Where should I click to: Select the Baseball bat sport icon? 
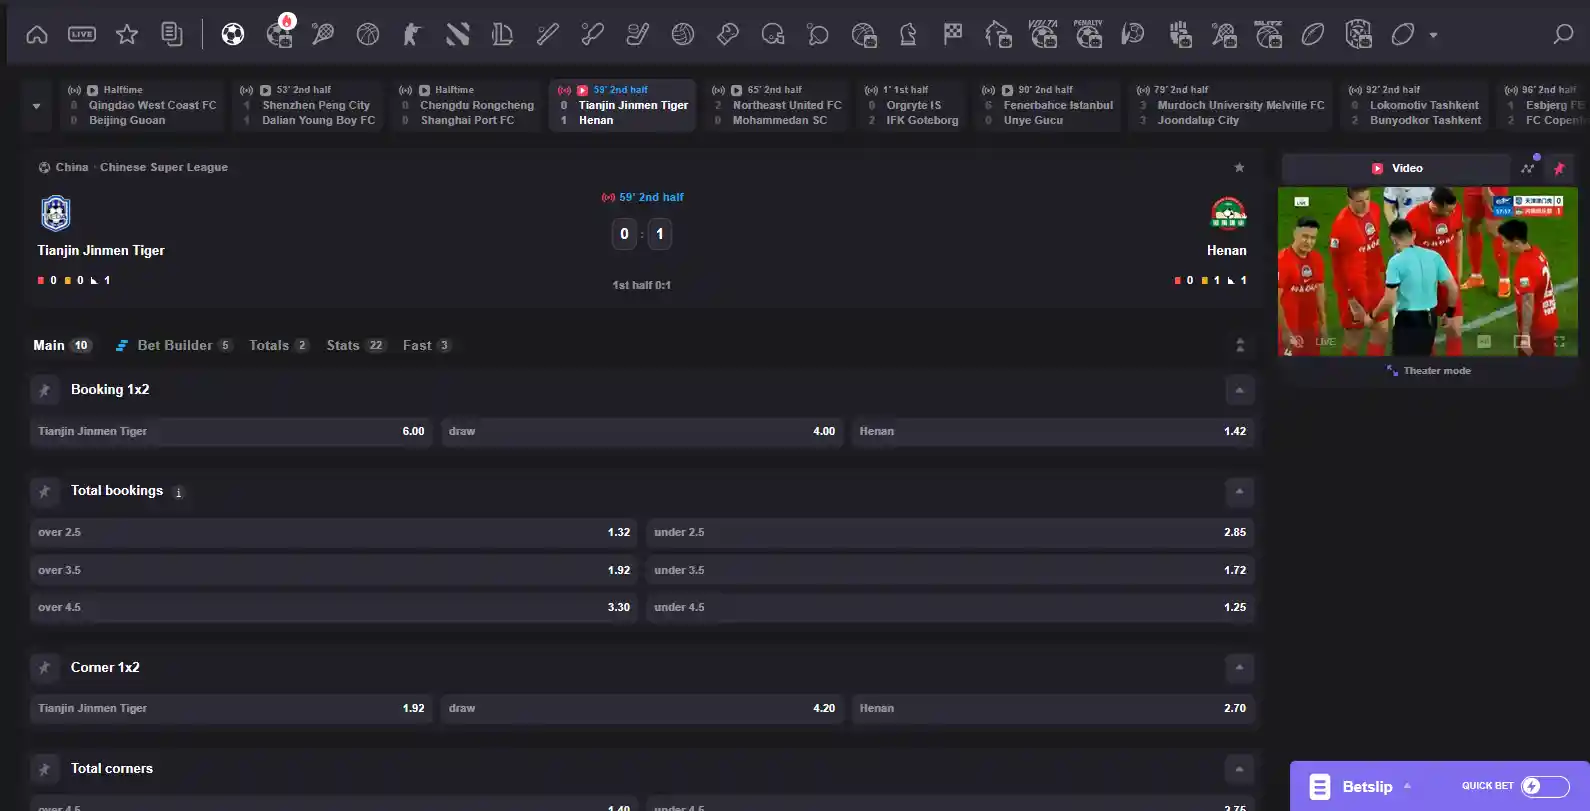tap(547, 35)
